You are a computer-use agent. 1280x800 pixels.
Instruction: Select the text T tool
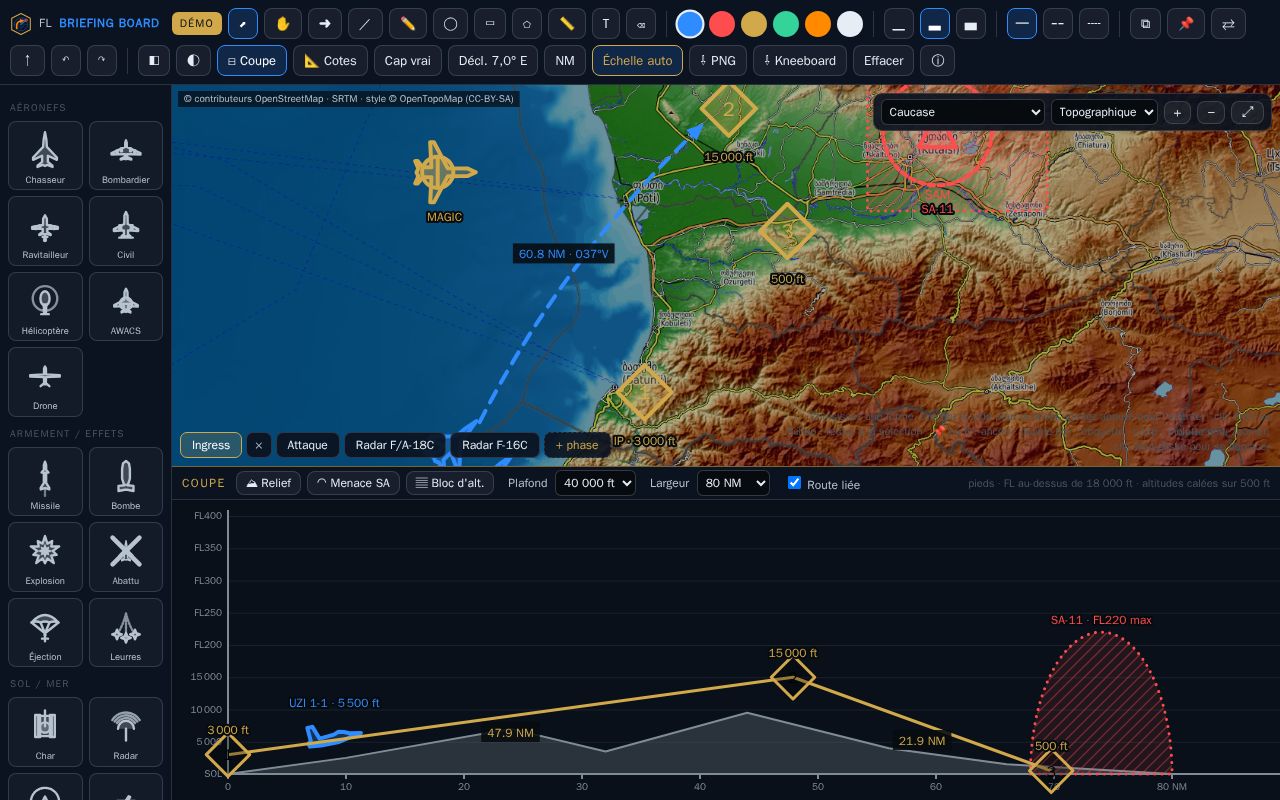click(606, 23)
